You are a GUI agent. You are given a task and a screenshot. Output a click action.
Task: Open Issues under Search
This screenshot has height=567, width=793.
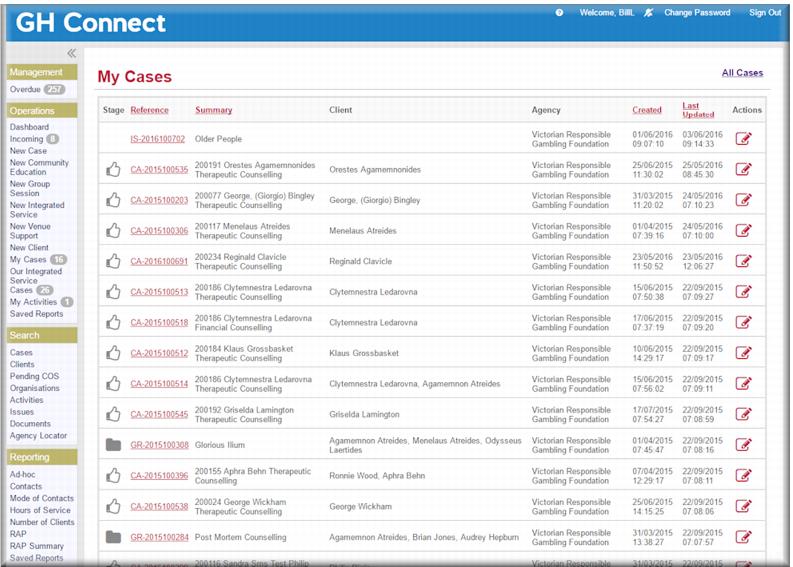tap(22, 412)
